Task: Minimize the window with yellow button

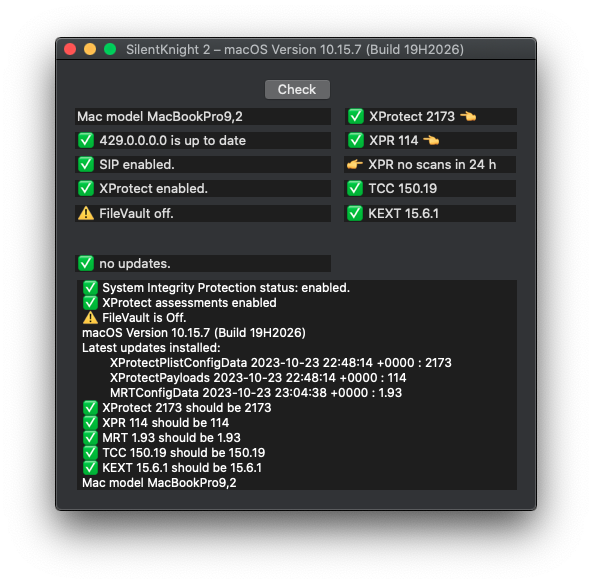Action: coord(90,49)
